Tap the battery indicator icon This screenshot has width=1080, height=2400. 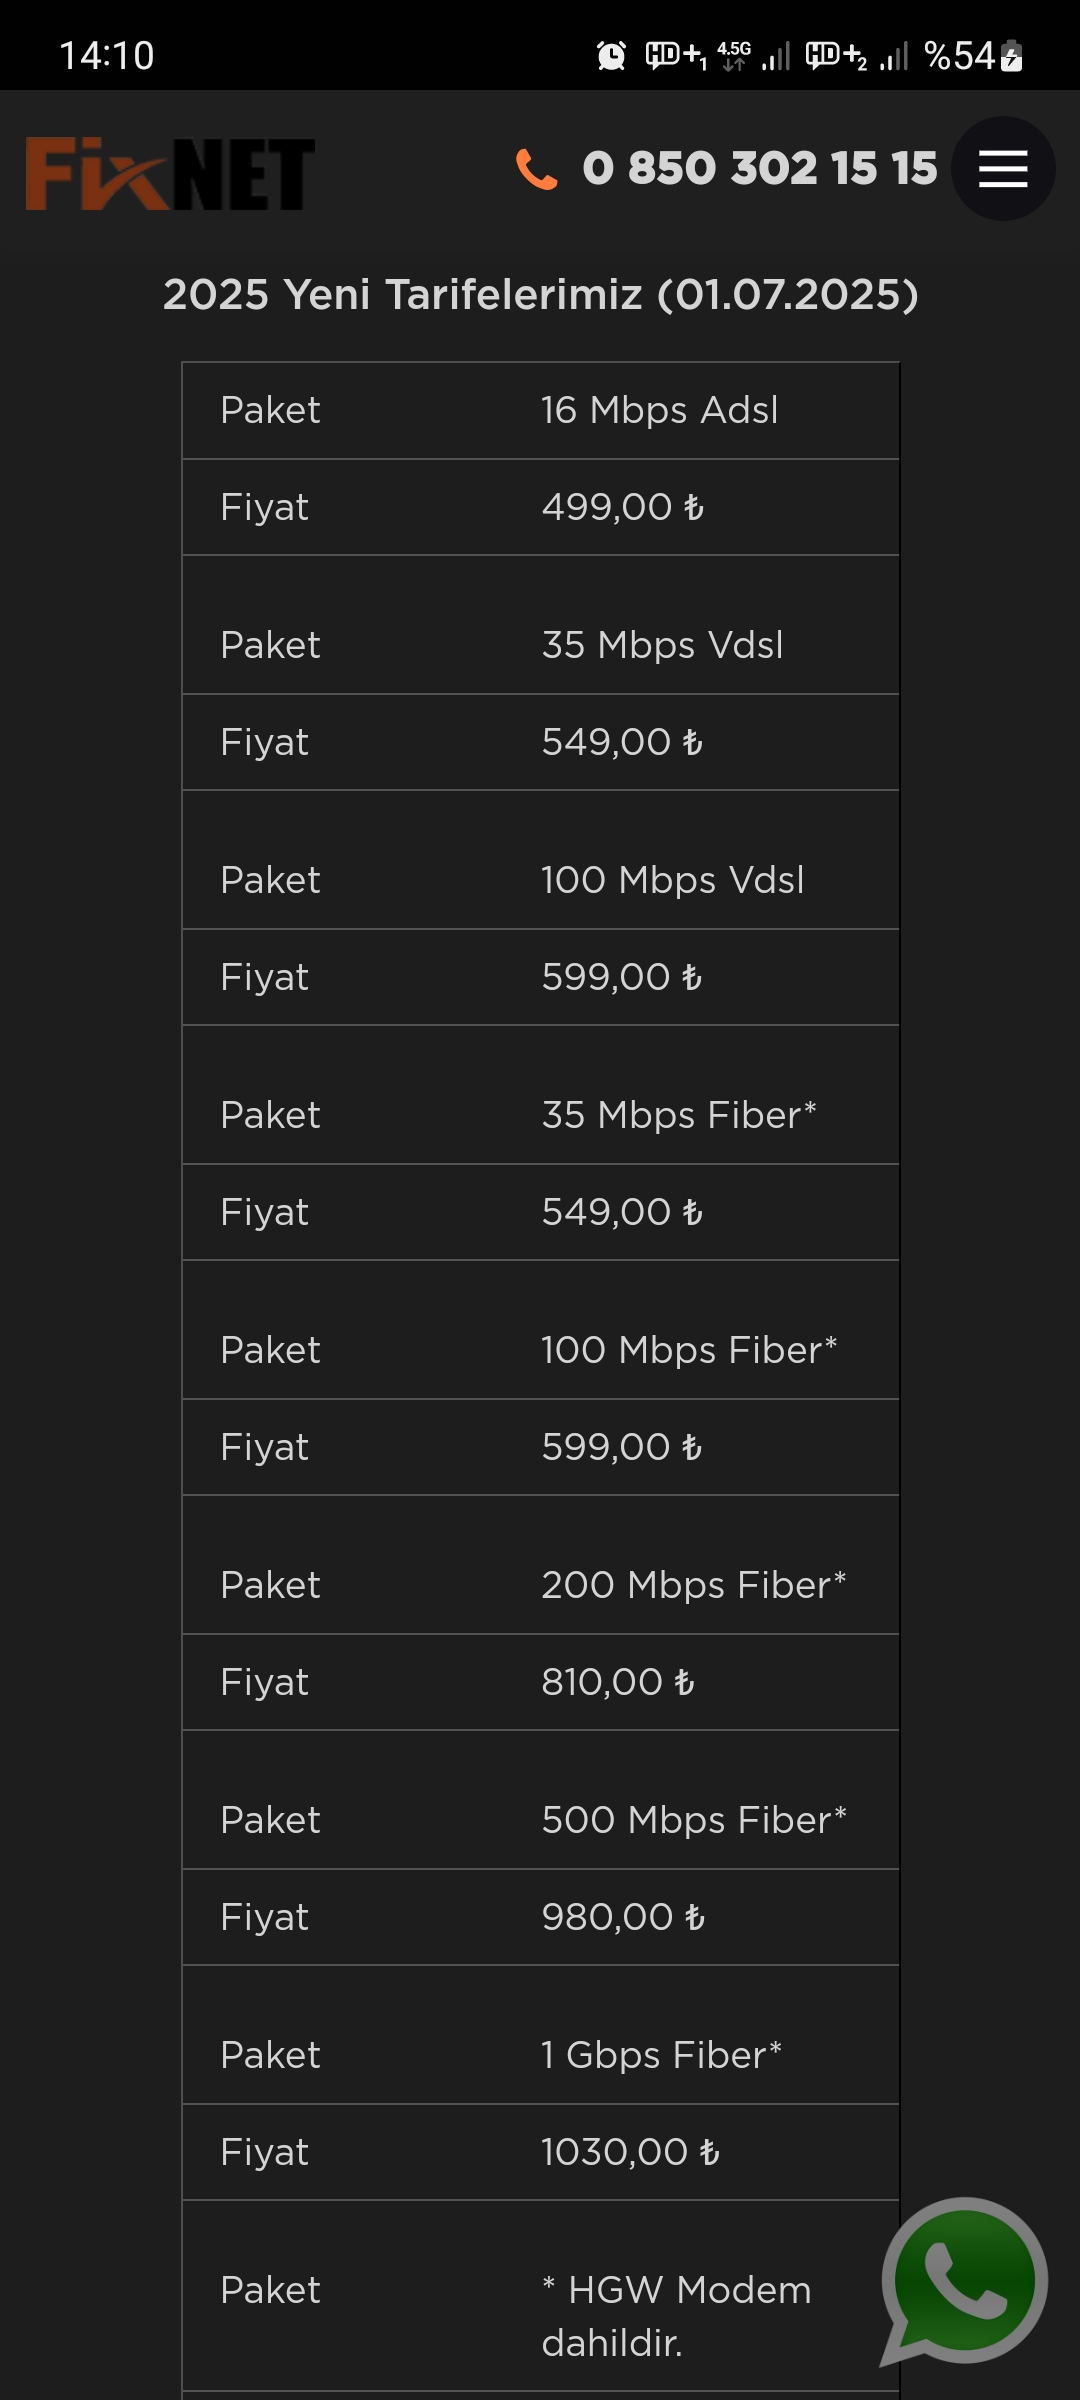pos(1011,56)
